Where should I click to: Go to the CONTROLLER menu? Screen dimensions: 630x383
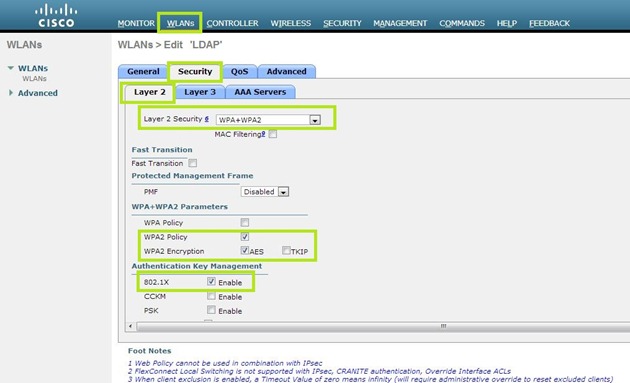tap(233, 23)
